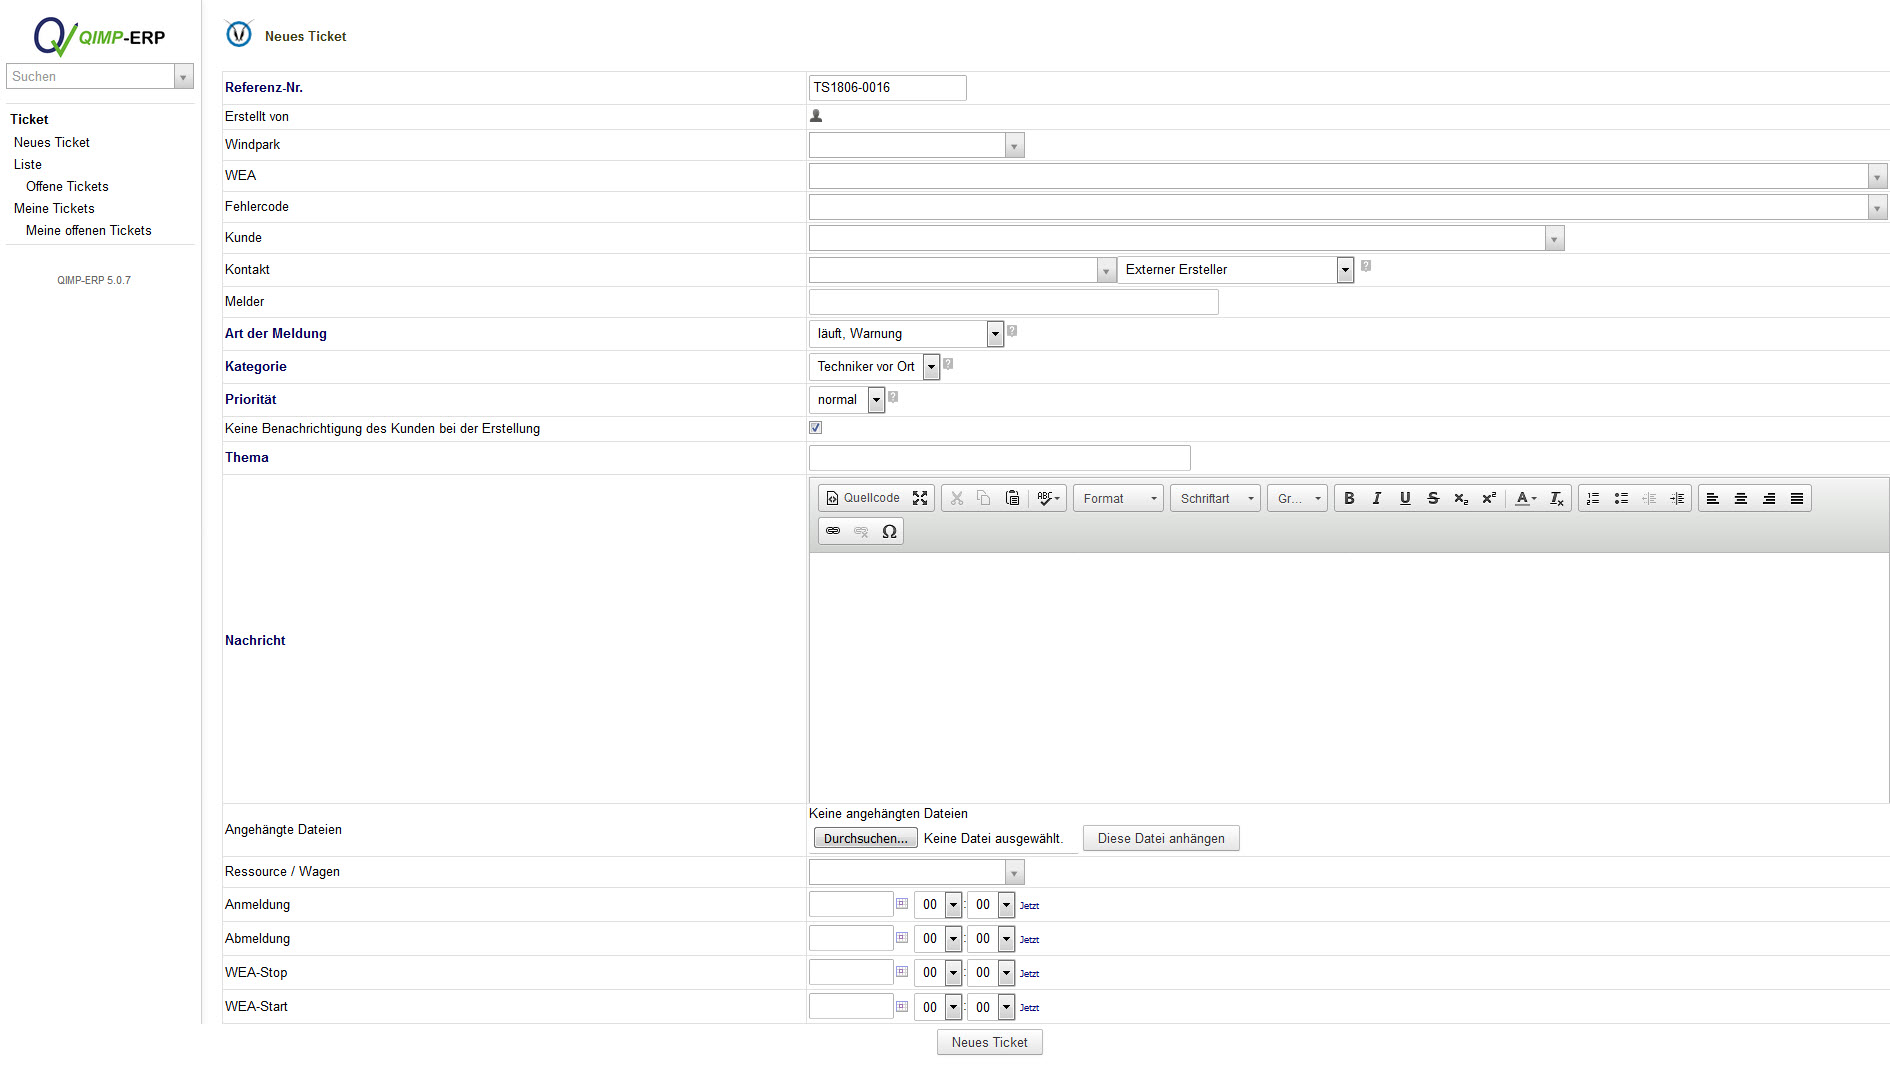Viewport: 1890px width, 1088px height.
Task: Toggle underline formatting
Action: 1405,498
